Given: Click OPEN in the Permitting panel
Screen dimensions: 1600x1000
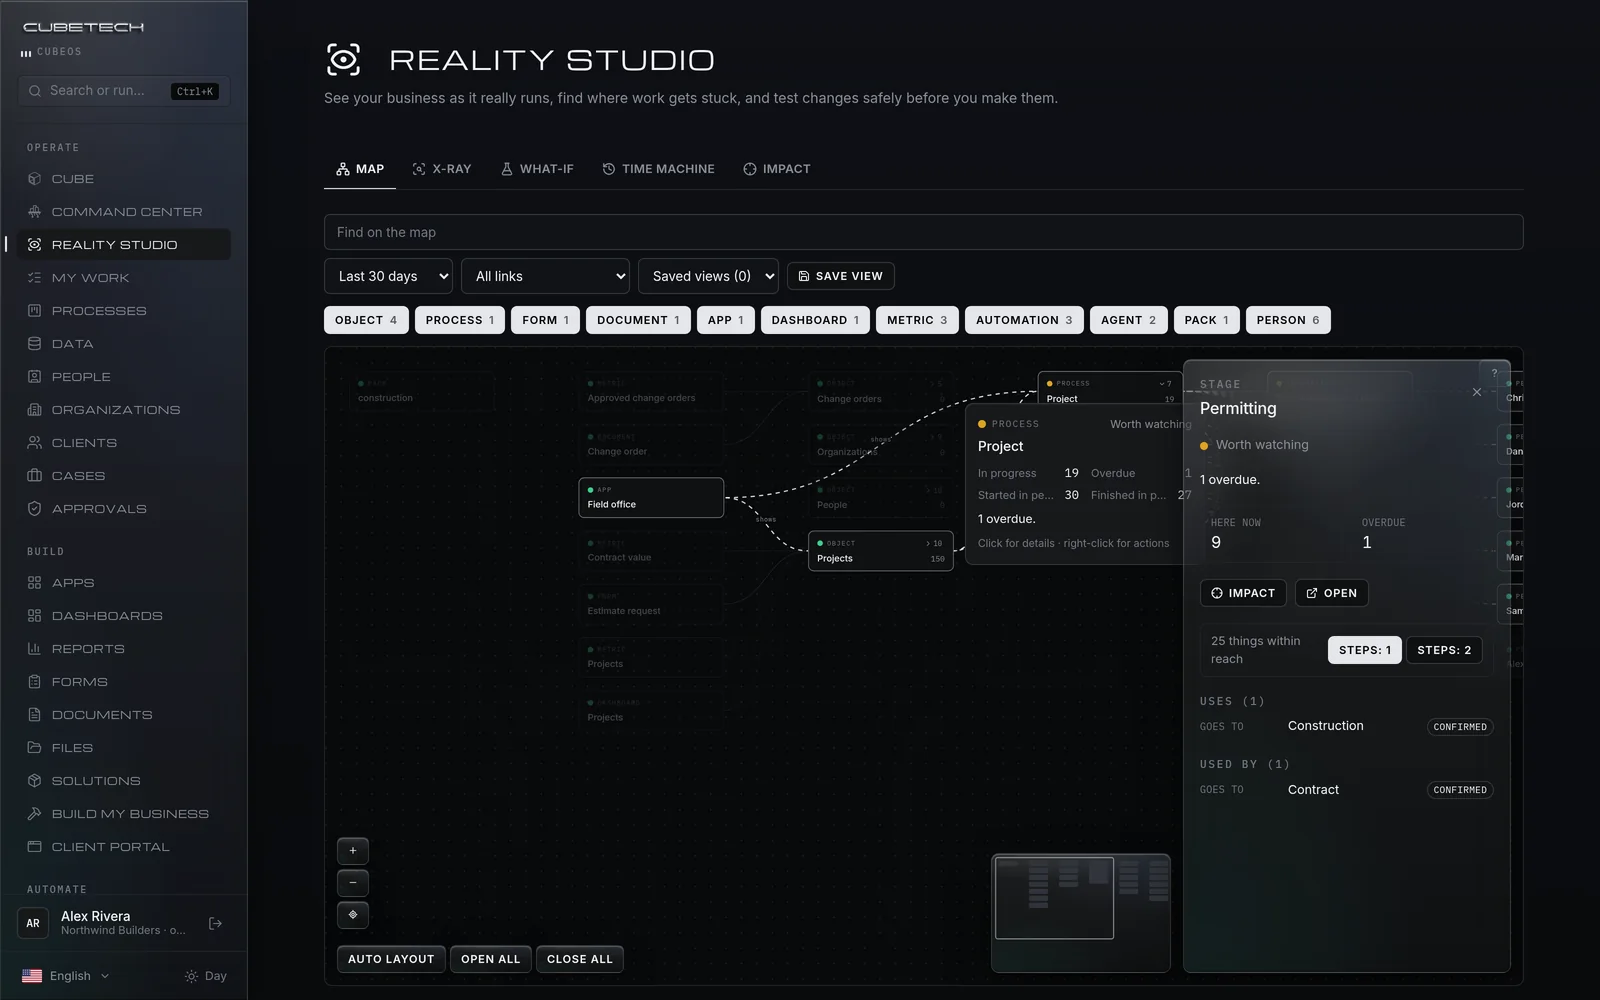Looking at the screenshot, I should coord(1332,593).
